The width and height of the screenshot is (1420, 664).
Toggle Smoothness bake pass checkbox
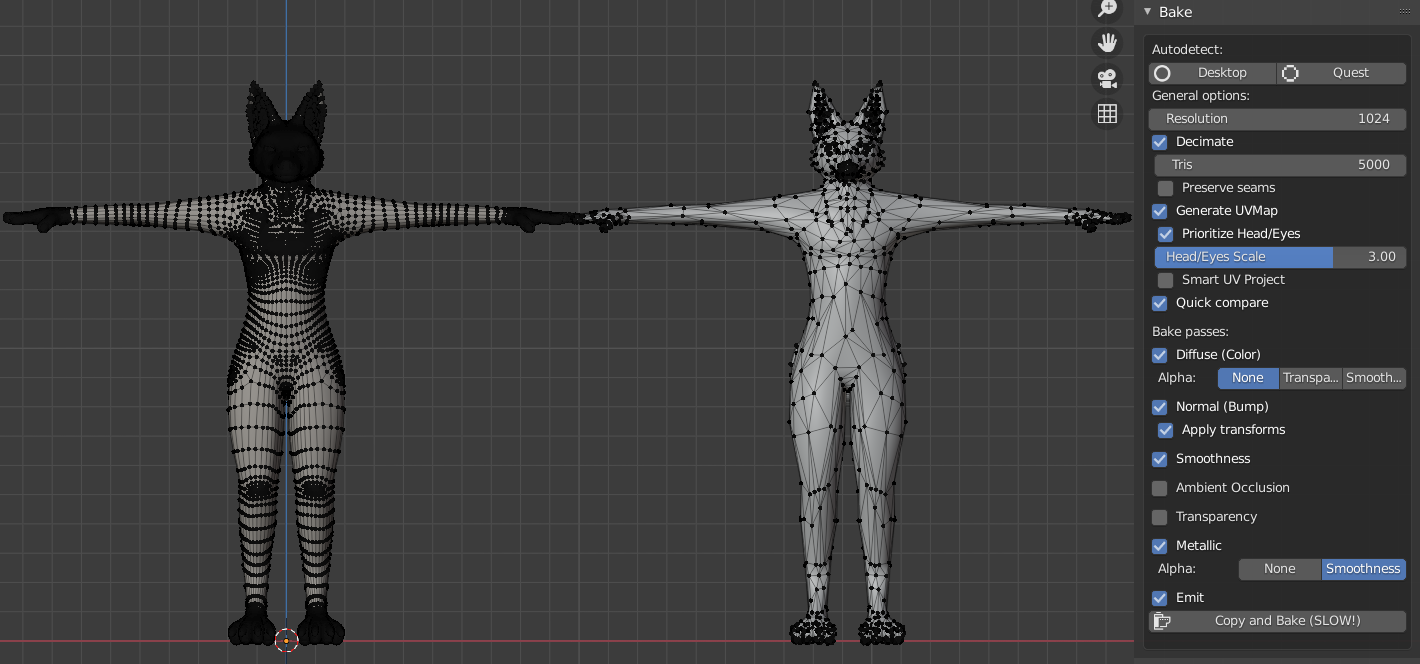click(1160, 459)
